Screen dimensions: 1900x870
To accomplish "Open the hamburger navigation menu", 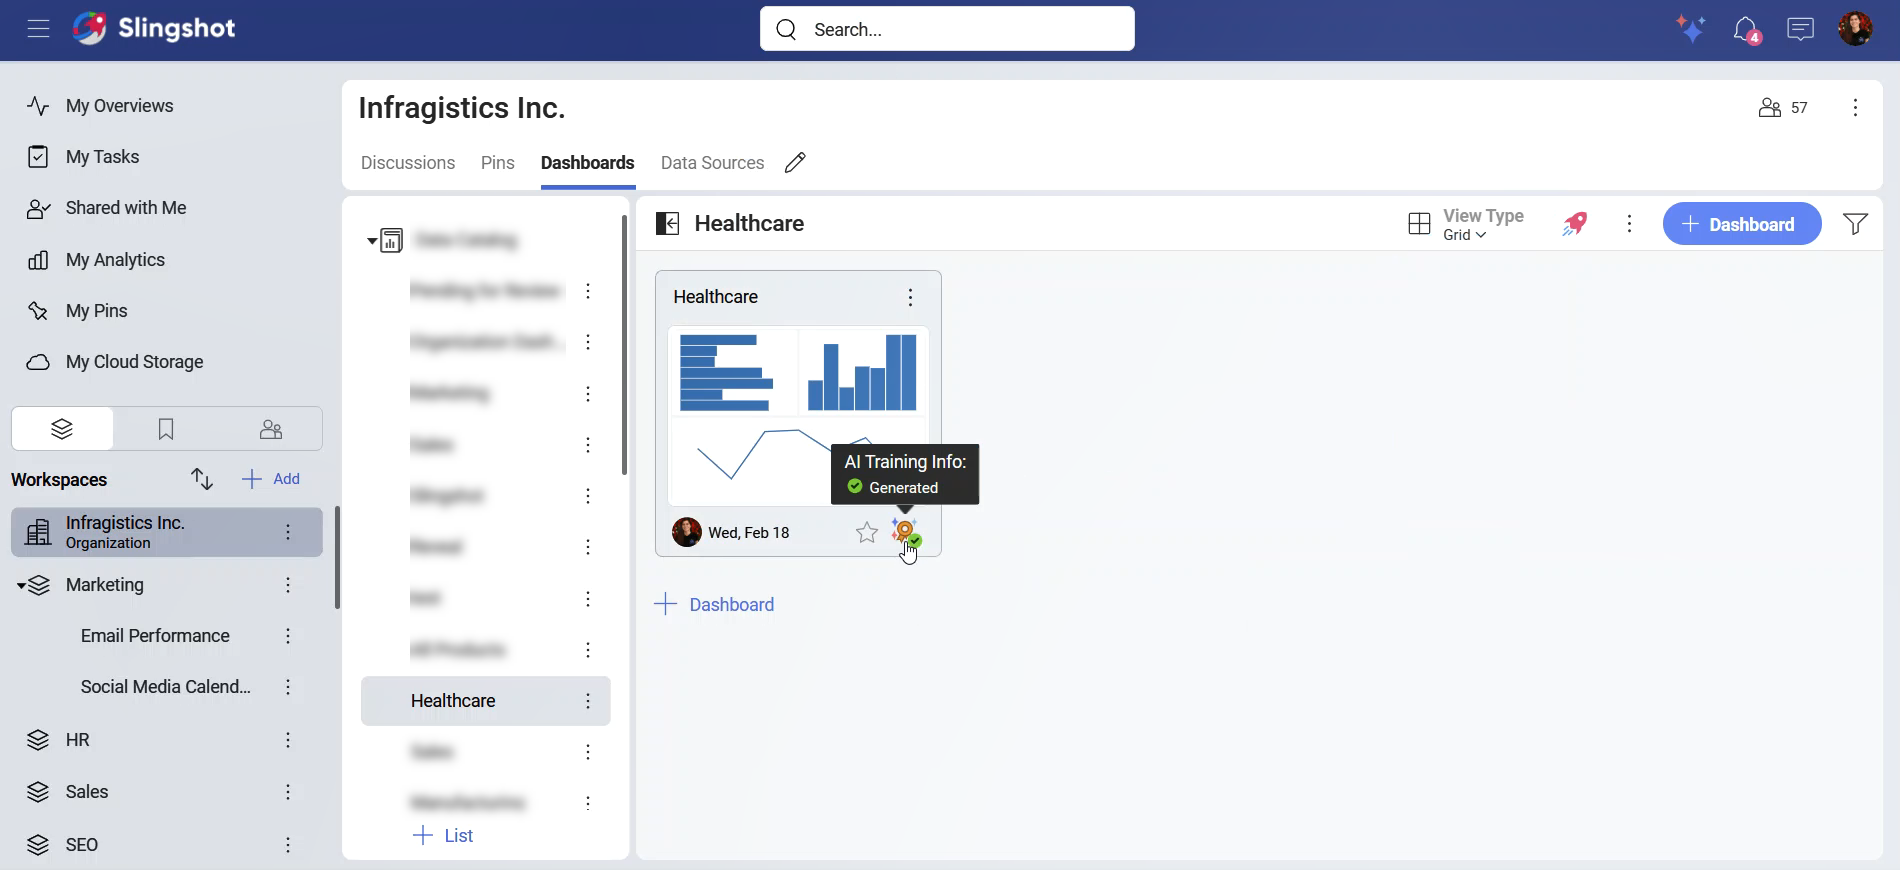I will pos(39,29).
